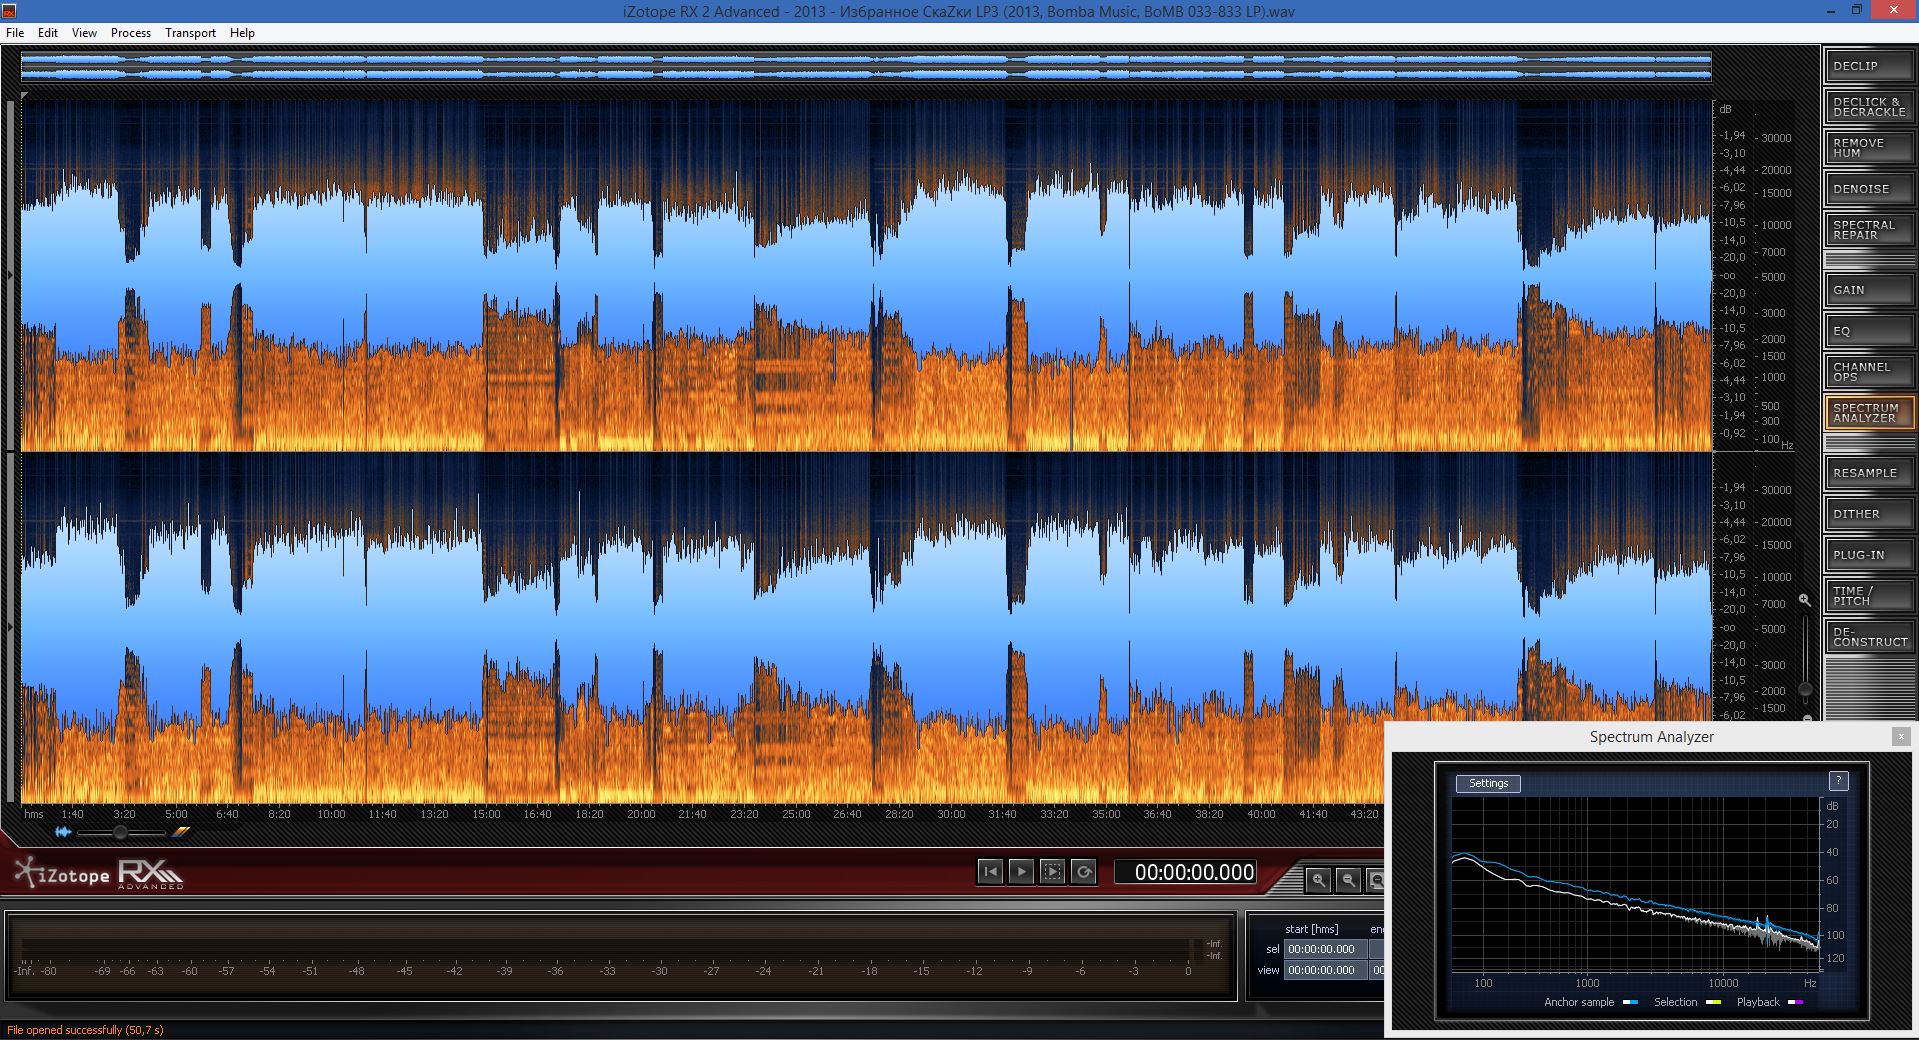Image resolution: width=1919 pixels, height=1040 pixels.
Task: Open the EQ module
Action: click(1869, 331)
